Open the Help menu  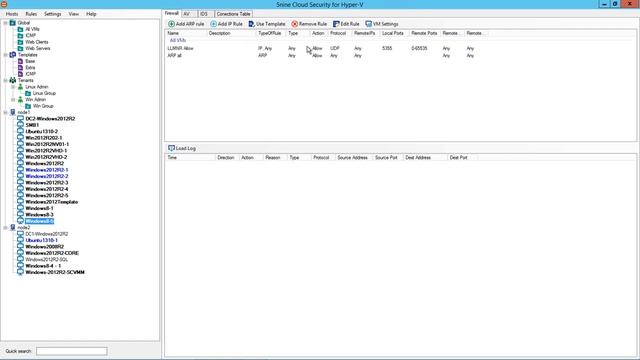coord(91,14)
